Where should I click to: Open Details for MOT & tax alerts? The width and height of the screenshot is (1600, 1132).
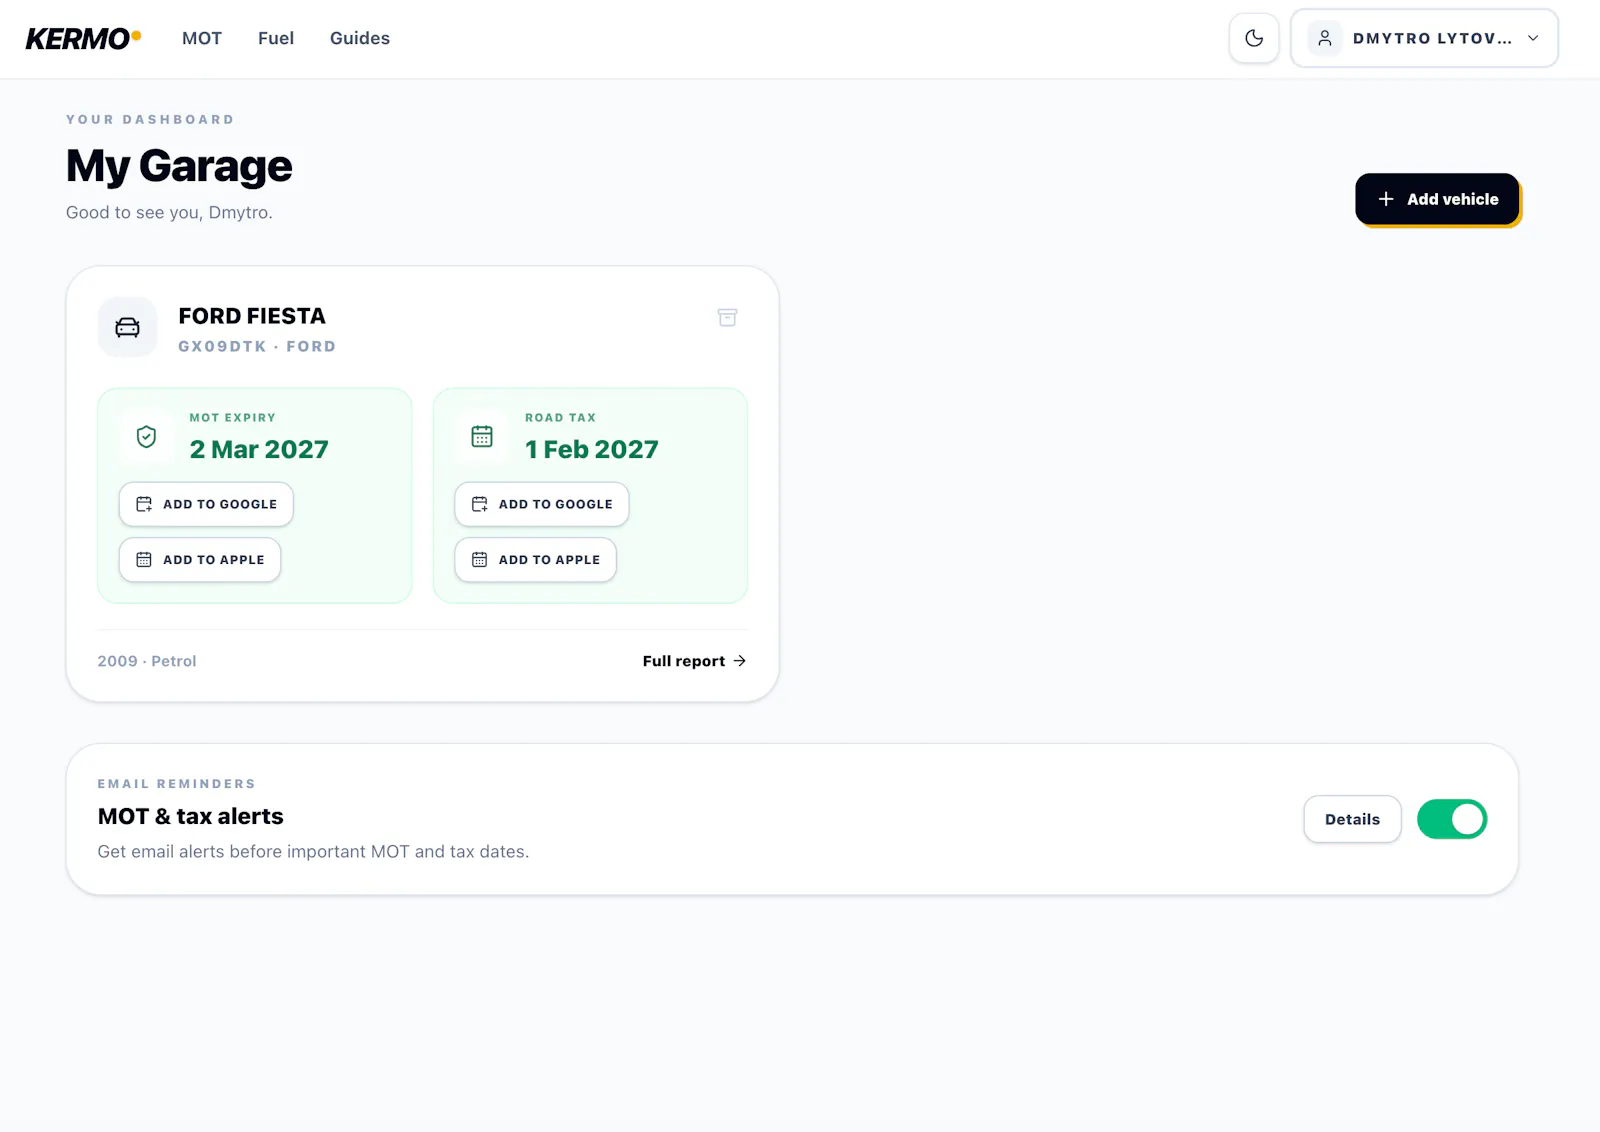[x=1352, y=819]
